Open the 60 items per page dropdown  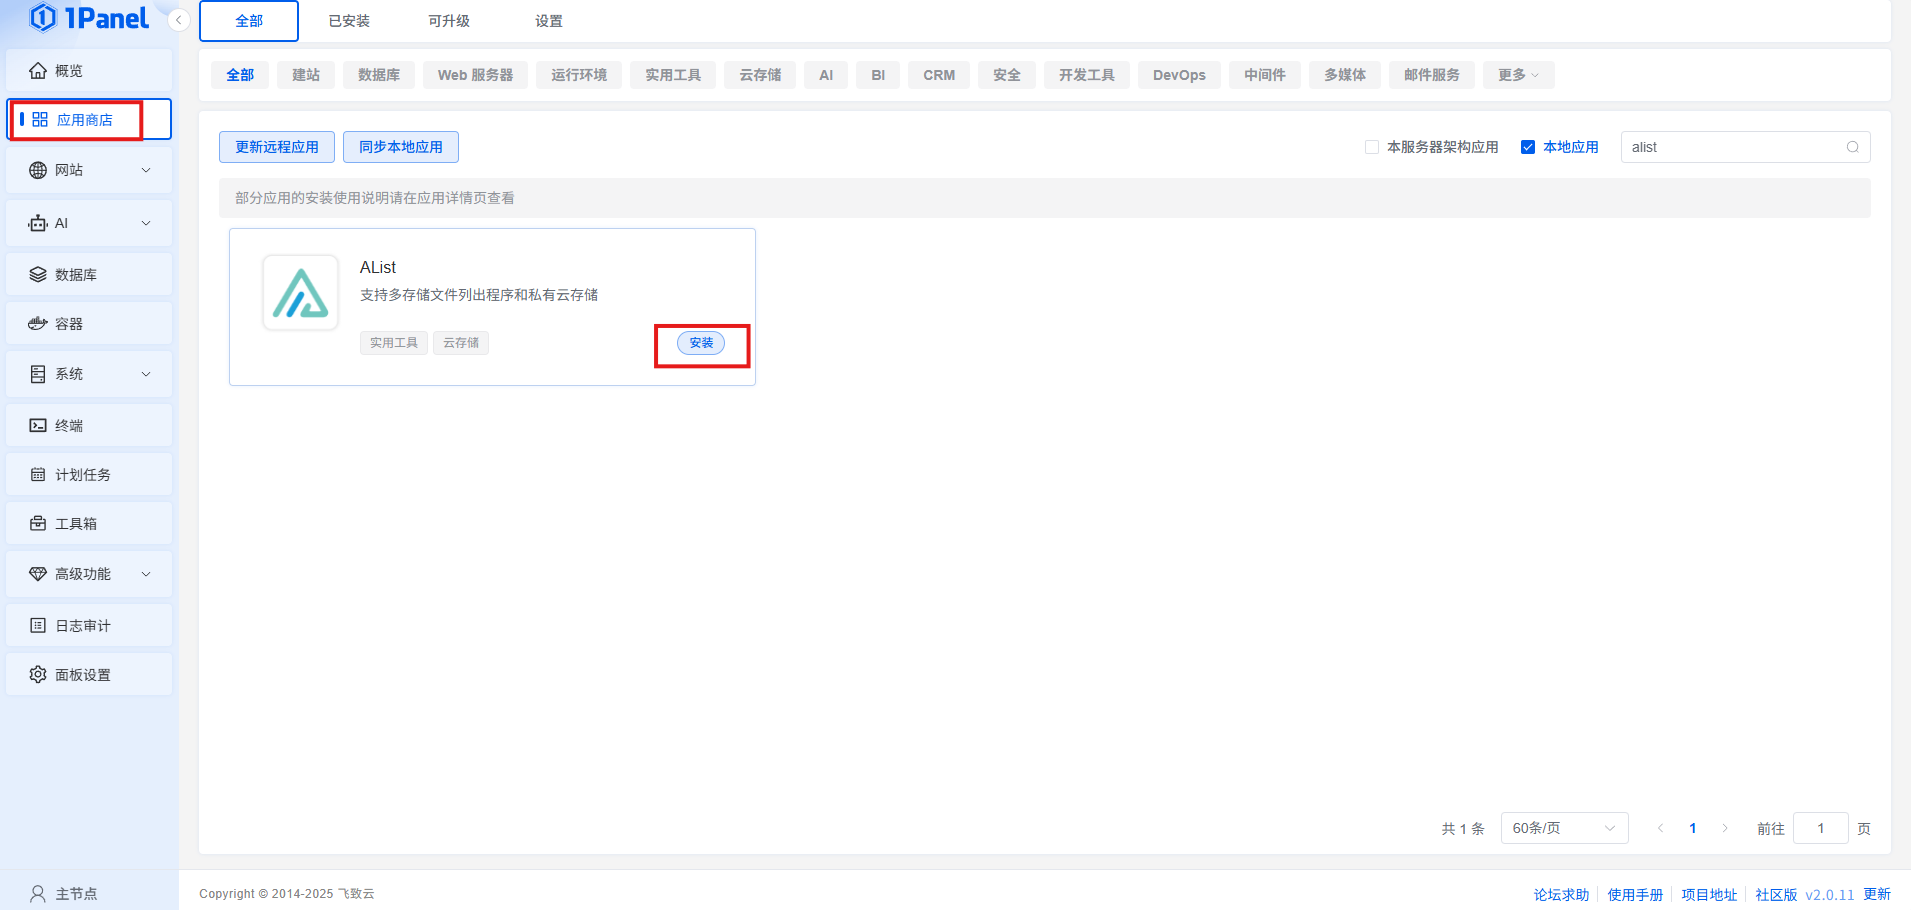(x=1563, y=828)
